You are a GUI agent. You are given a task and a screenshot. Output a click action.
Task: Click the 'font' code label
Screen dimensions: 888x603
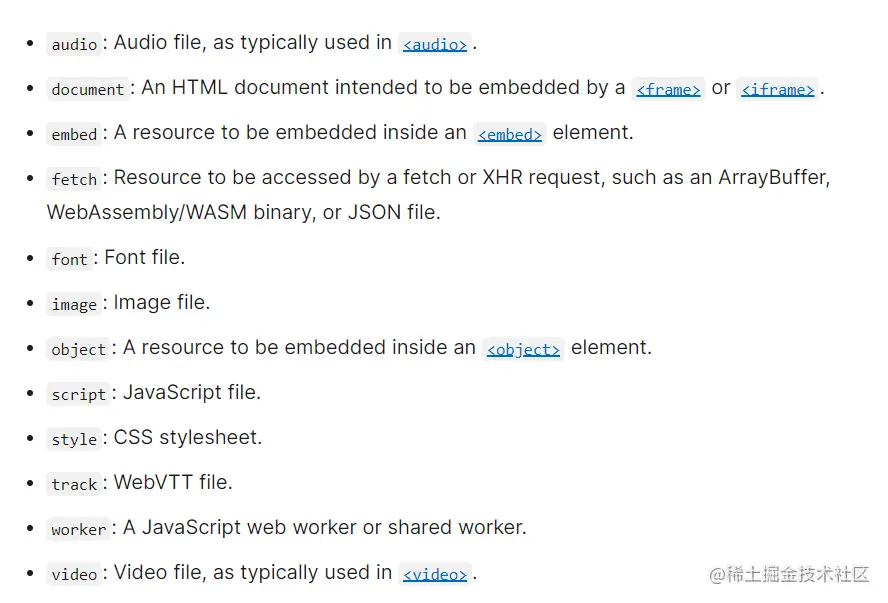pos(70,259)
